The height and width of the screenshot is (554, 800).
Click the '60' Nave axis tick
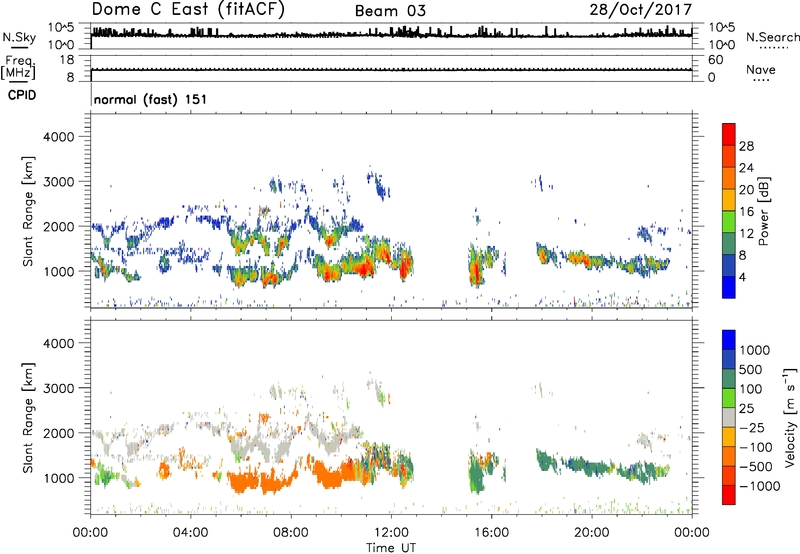[716, 60]
